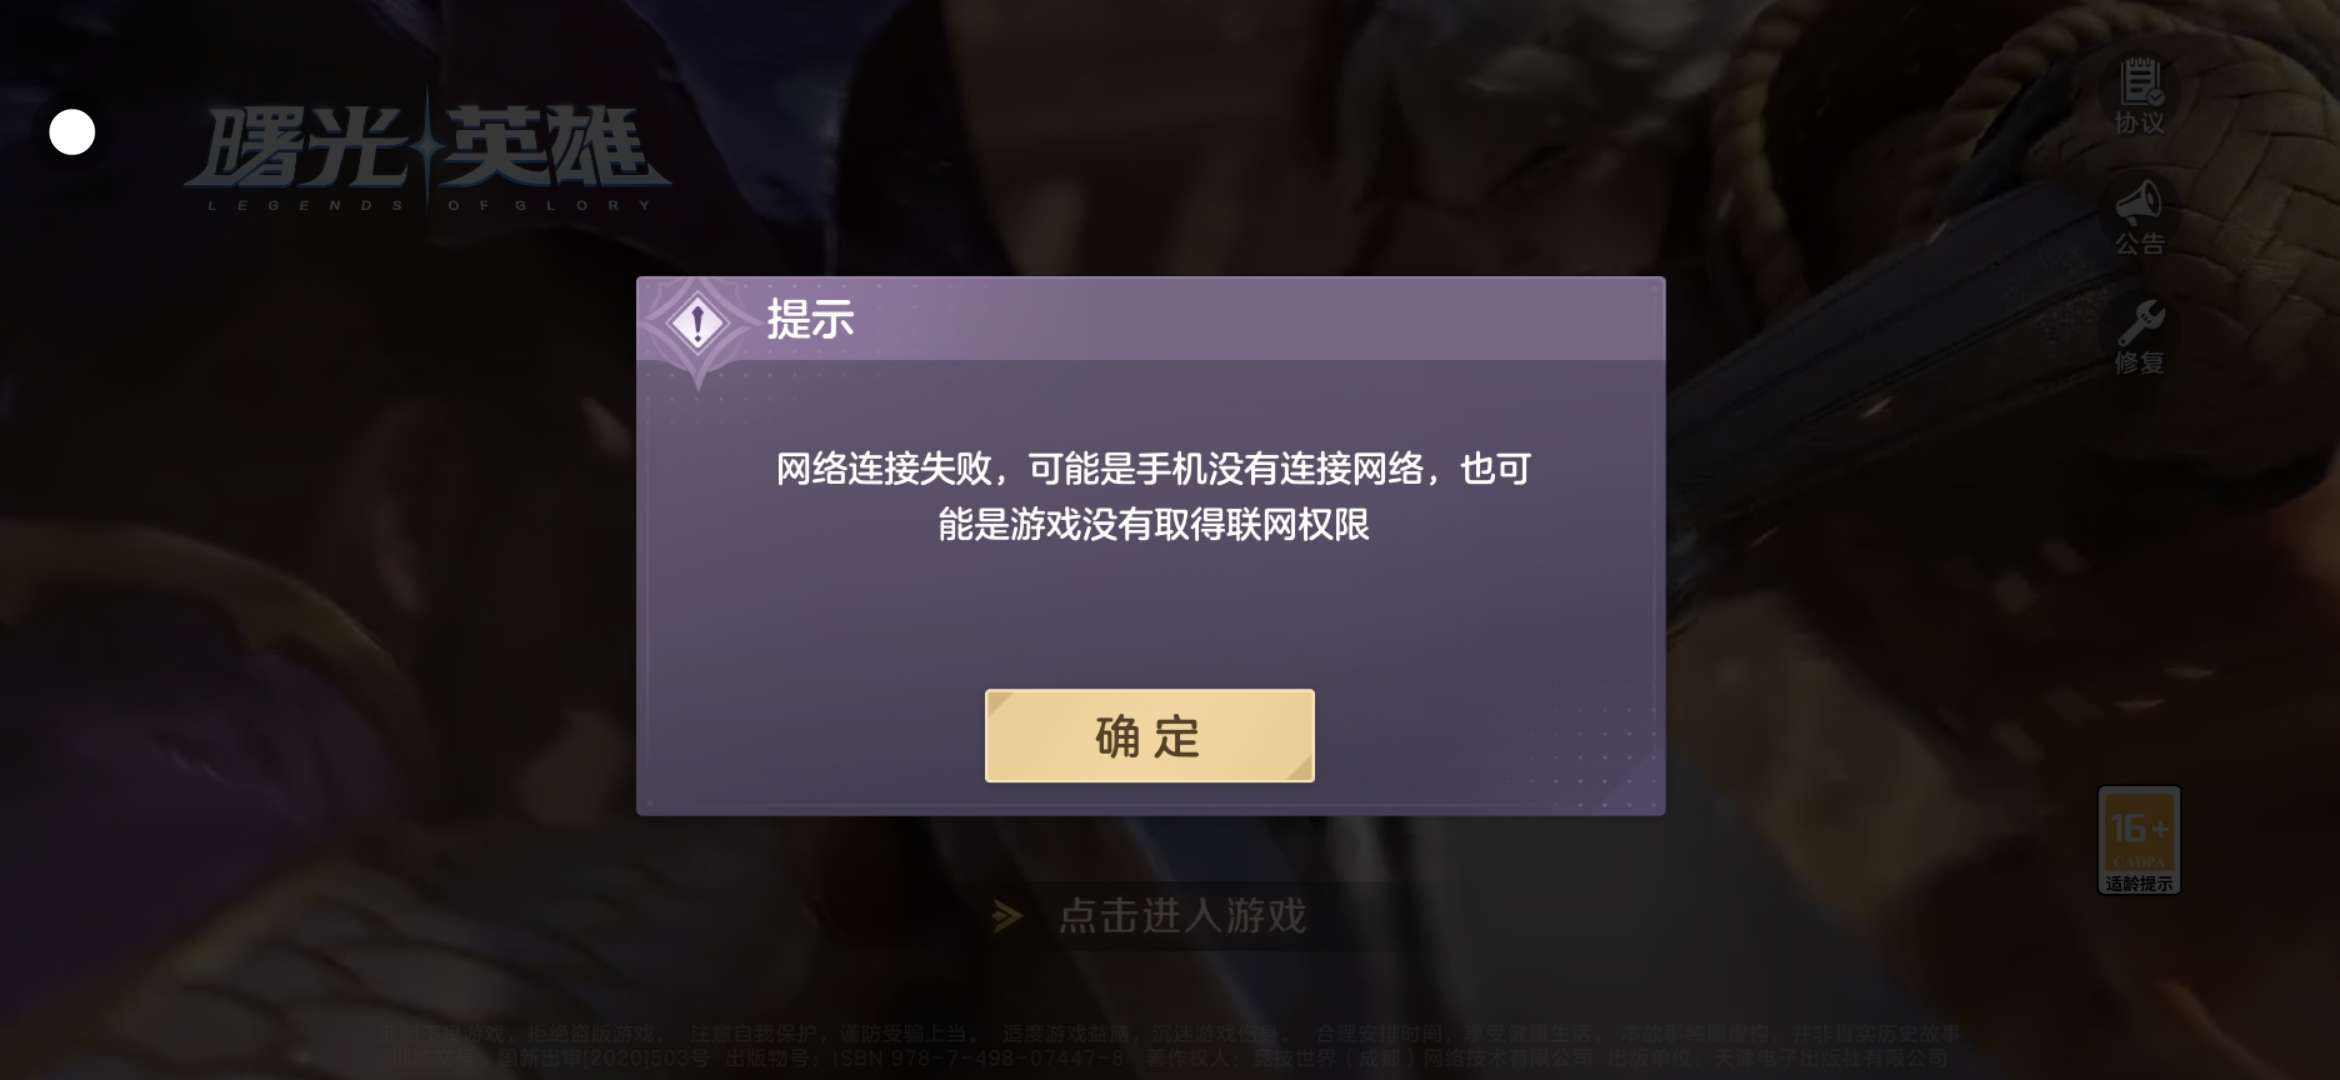2340x1080 pixels.
Task: Click the 提示 dialog title text
Action: [810, 320]
